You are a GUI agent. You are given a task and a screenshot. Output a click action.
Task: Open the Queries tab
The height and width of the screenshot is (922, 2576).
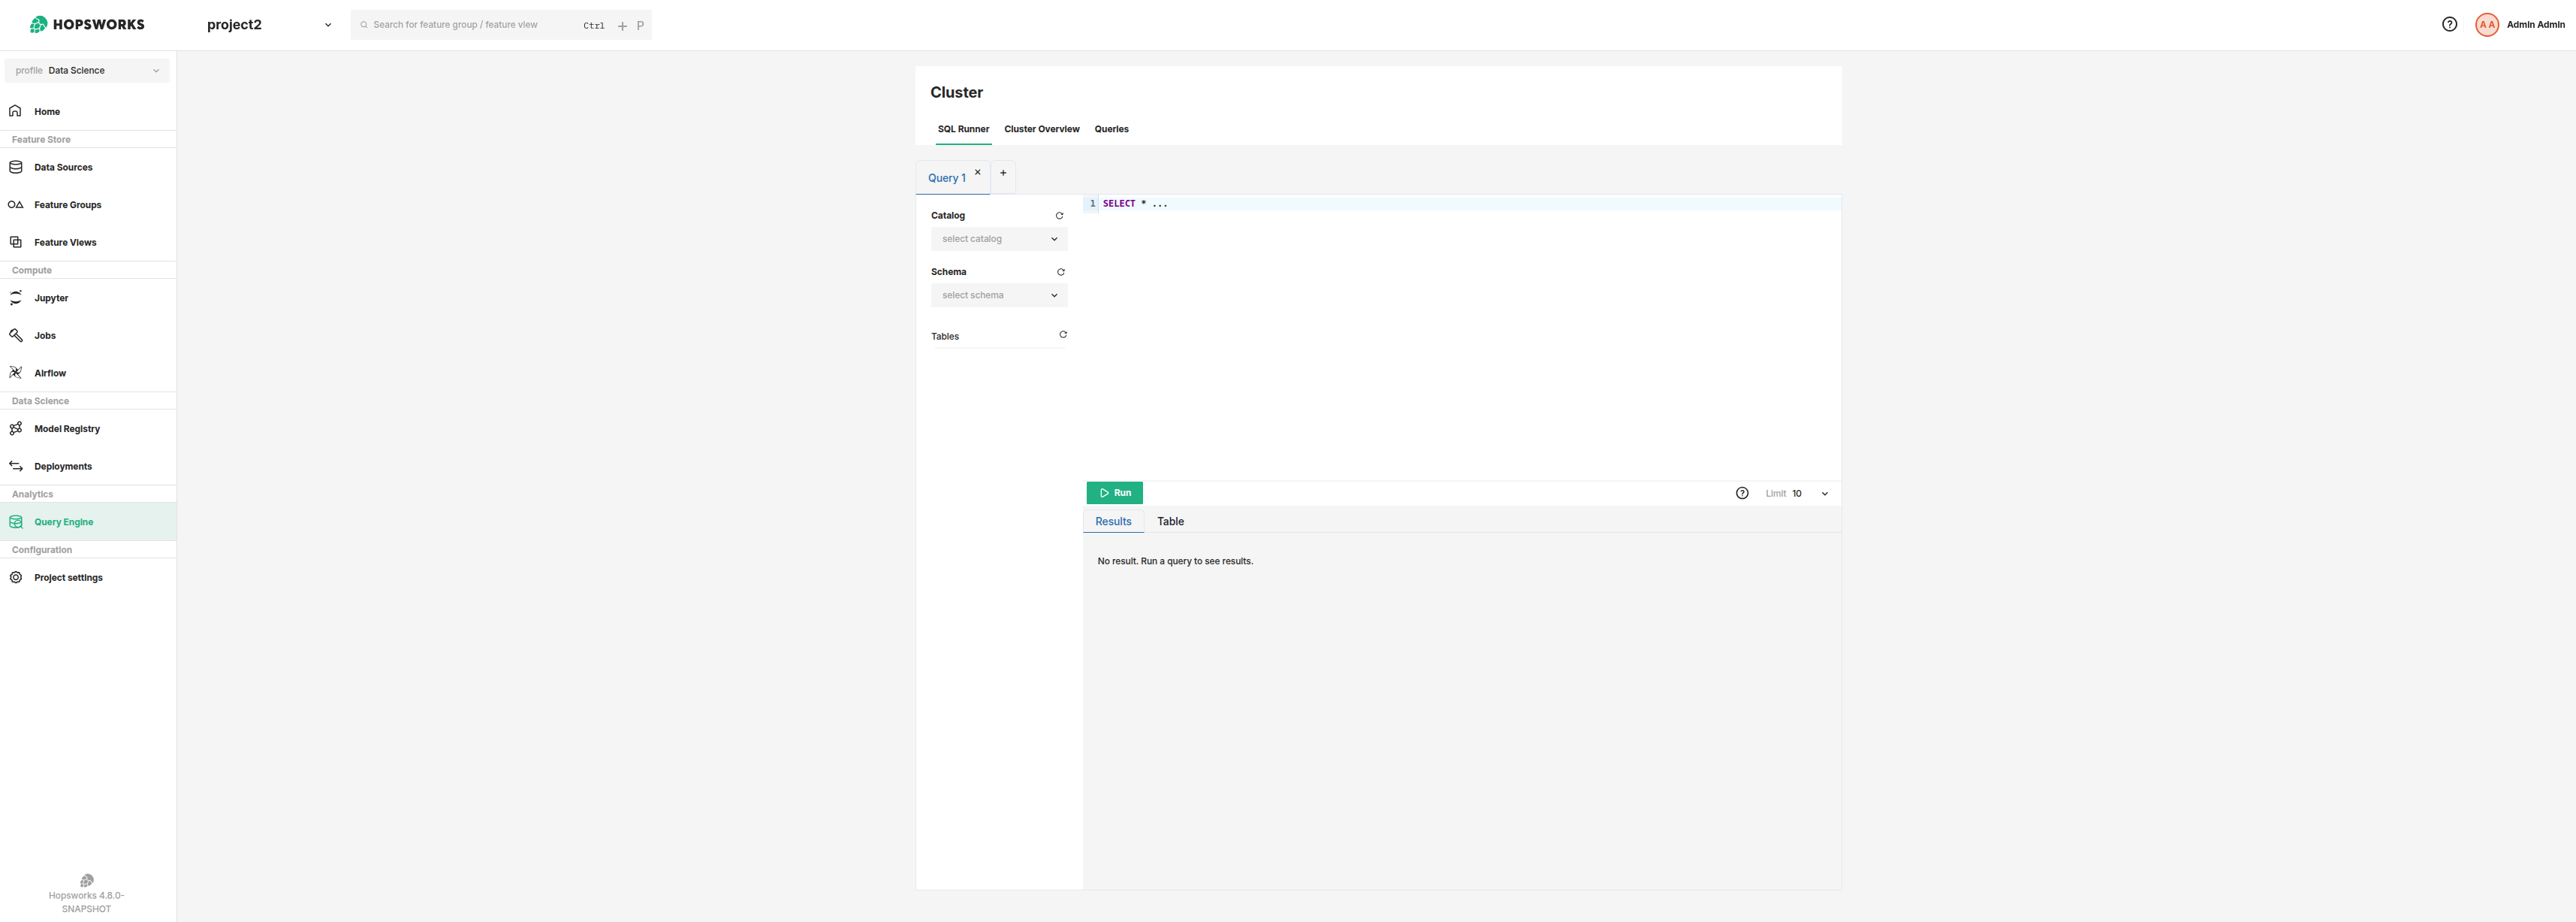(x=1111, y=128)
